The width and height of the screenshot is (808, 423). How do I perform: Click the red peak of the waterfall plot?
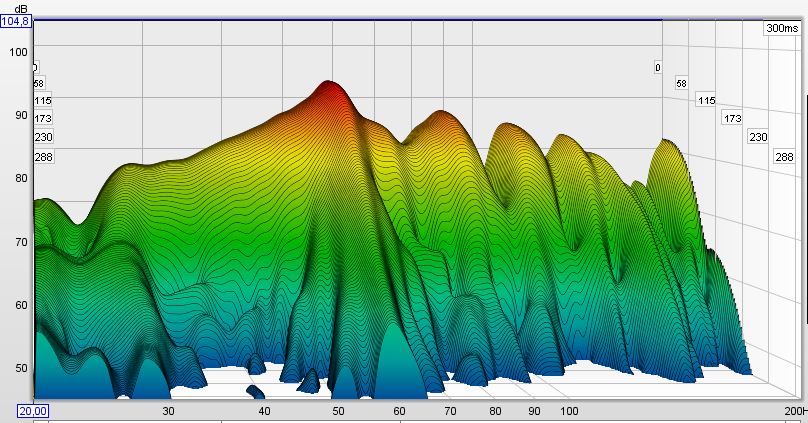coord(327,88)
